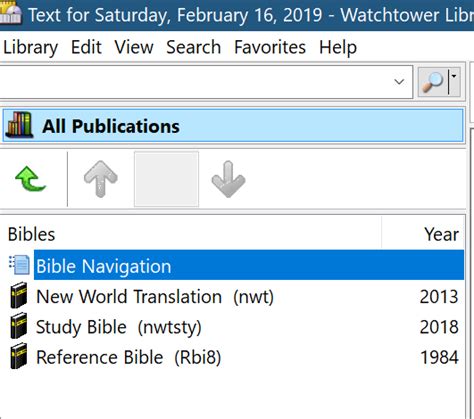Screen dimensions: 474x419
Task: Click the green back arrow icon
Action: point(31,179)
